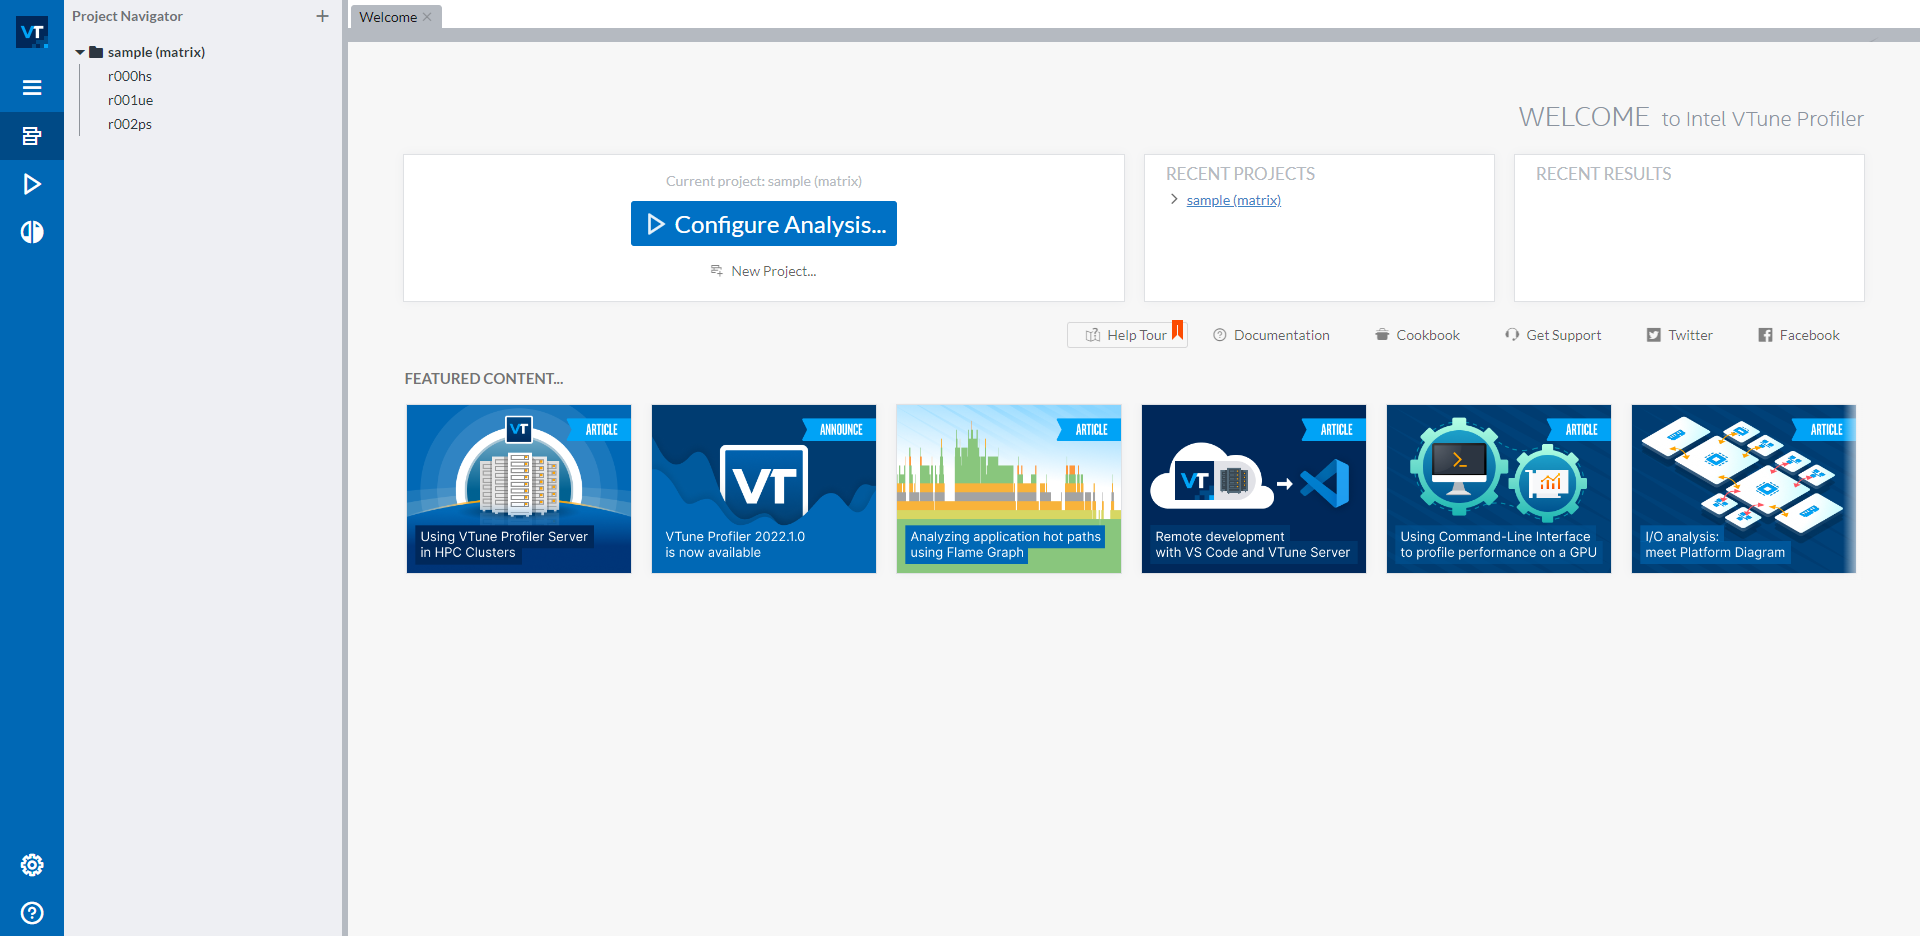The image size is (1920, 936).
Task: Open the hamburger menu in sidebar
Action: tap(32, 88)
